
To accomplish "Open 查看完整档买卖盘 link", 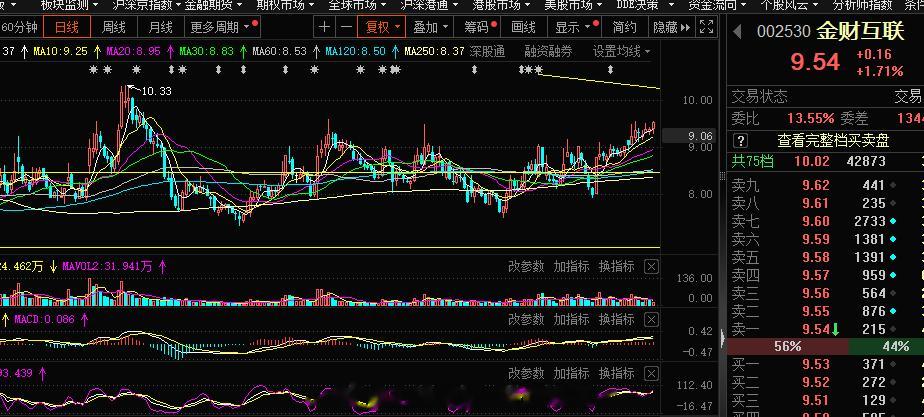I will click(833, 141).
